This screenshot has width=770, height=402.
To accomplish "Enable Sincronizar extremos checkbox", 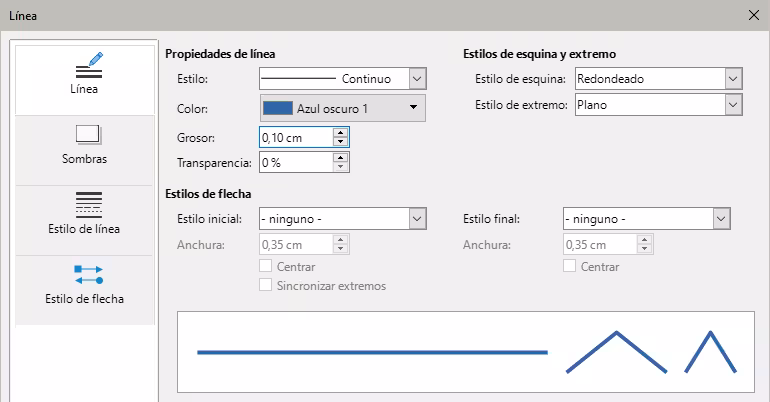I will click(266, 285).
